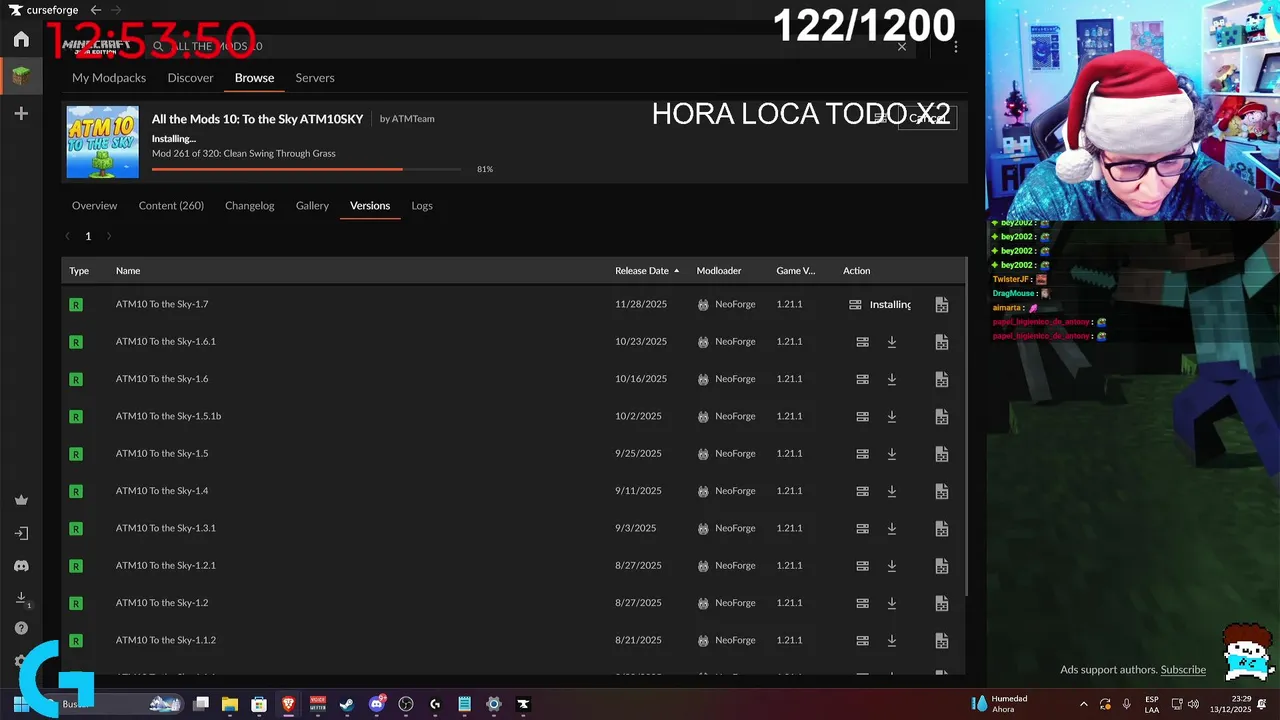The width and height of the screenshot is (1280, 720).
Task: Click the Subscribe link
Action: [1183, 670]
